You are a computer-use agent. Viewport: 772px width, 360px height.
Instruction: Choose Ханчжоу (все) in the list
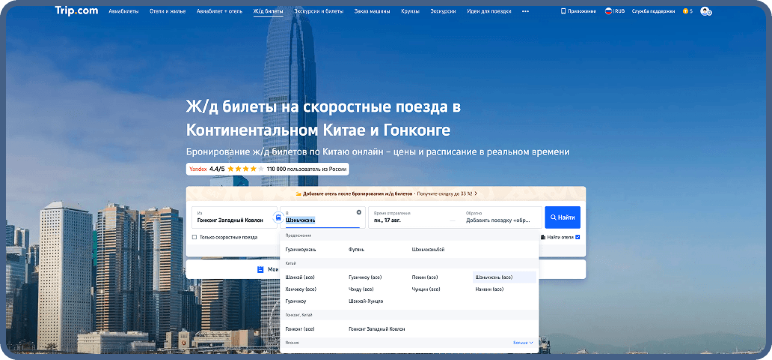[x=301, y=289]
